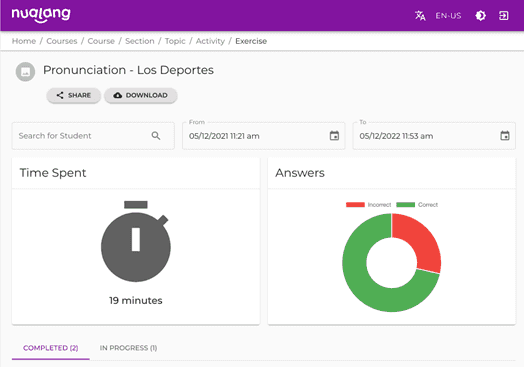Open the To date calendar picker
Image resolution: width=524 pixels, height=367 pixels.
pos(505,136)
